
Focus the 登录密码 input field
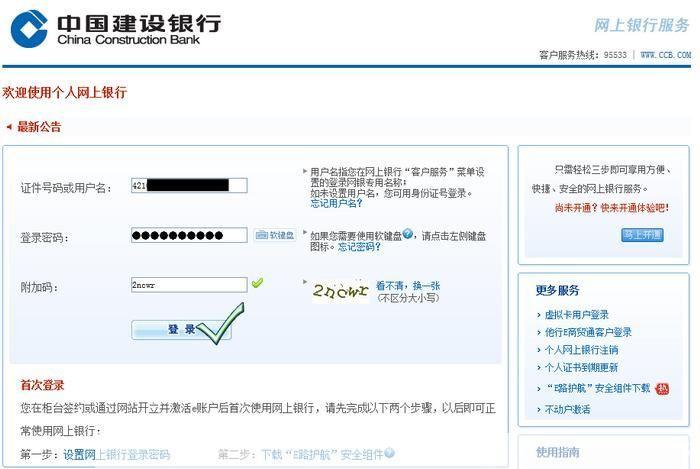pyautogui.click(x=189, y=235)
